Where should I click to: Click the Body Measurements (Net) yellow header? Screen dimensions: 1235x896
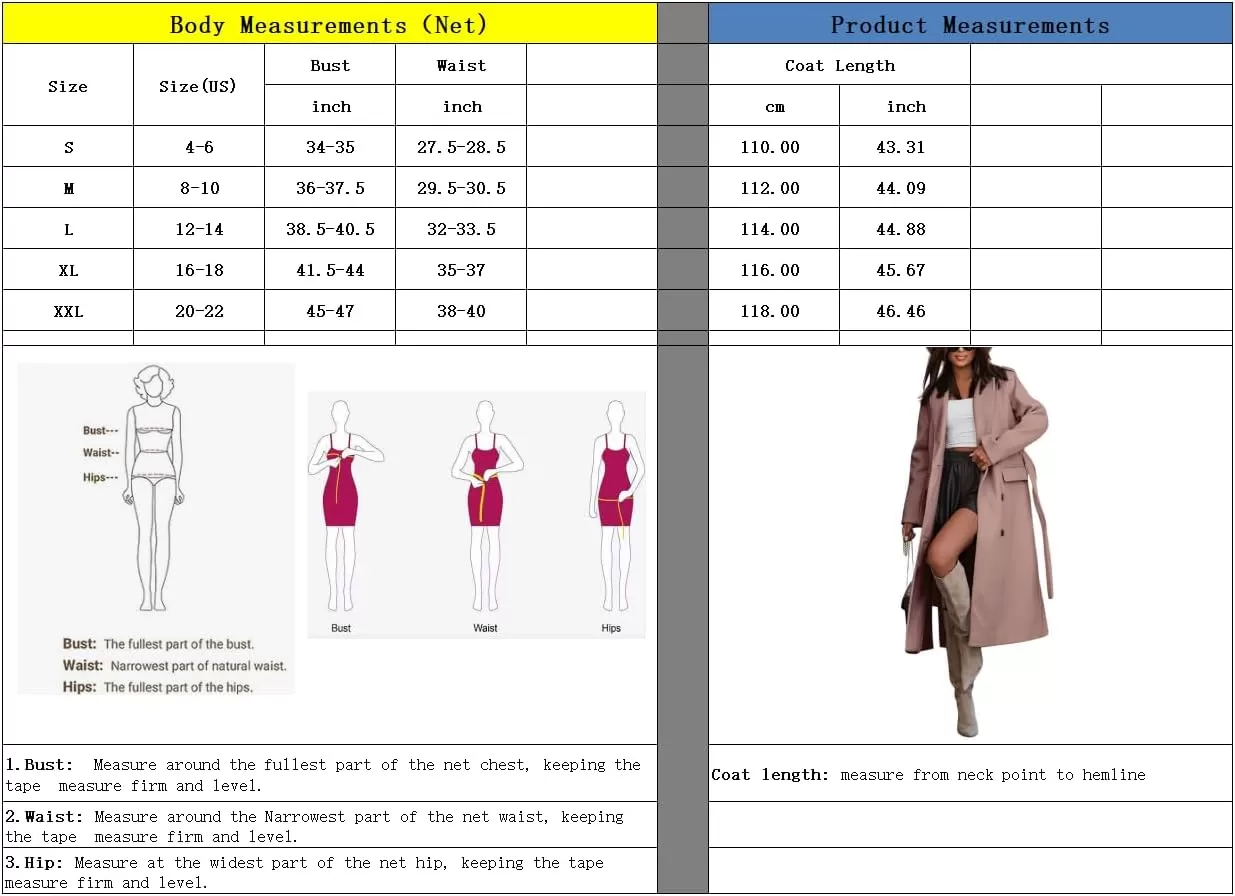coord(329,25)
